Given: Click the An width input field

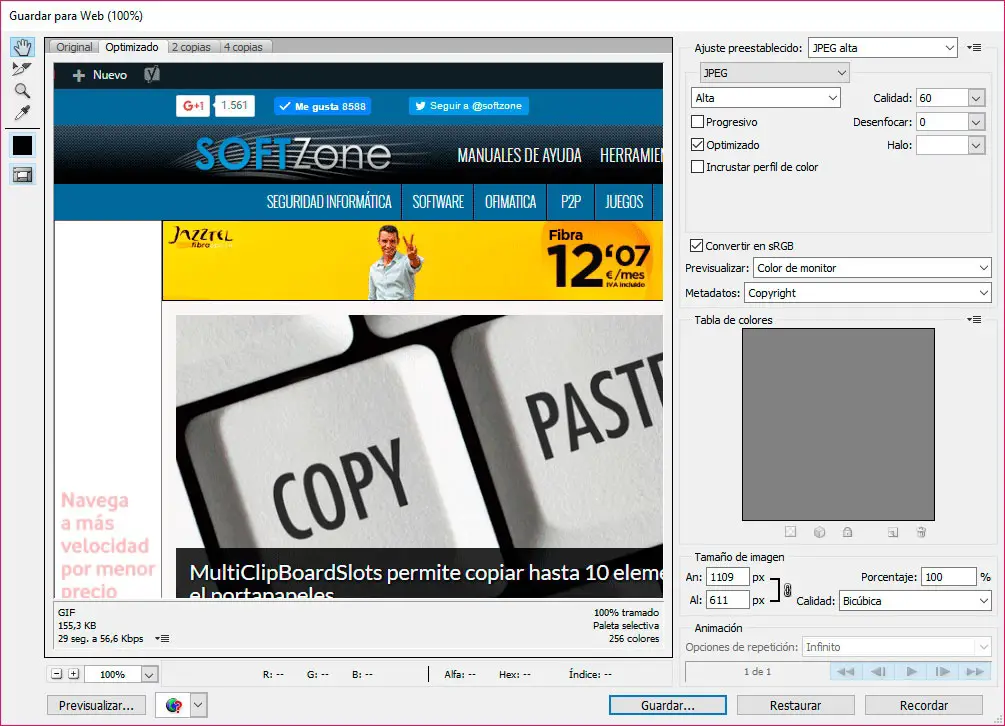Looking at the screenshot, I should 727,577.
